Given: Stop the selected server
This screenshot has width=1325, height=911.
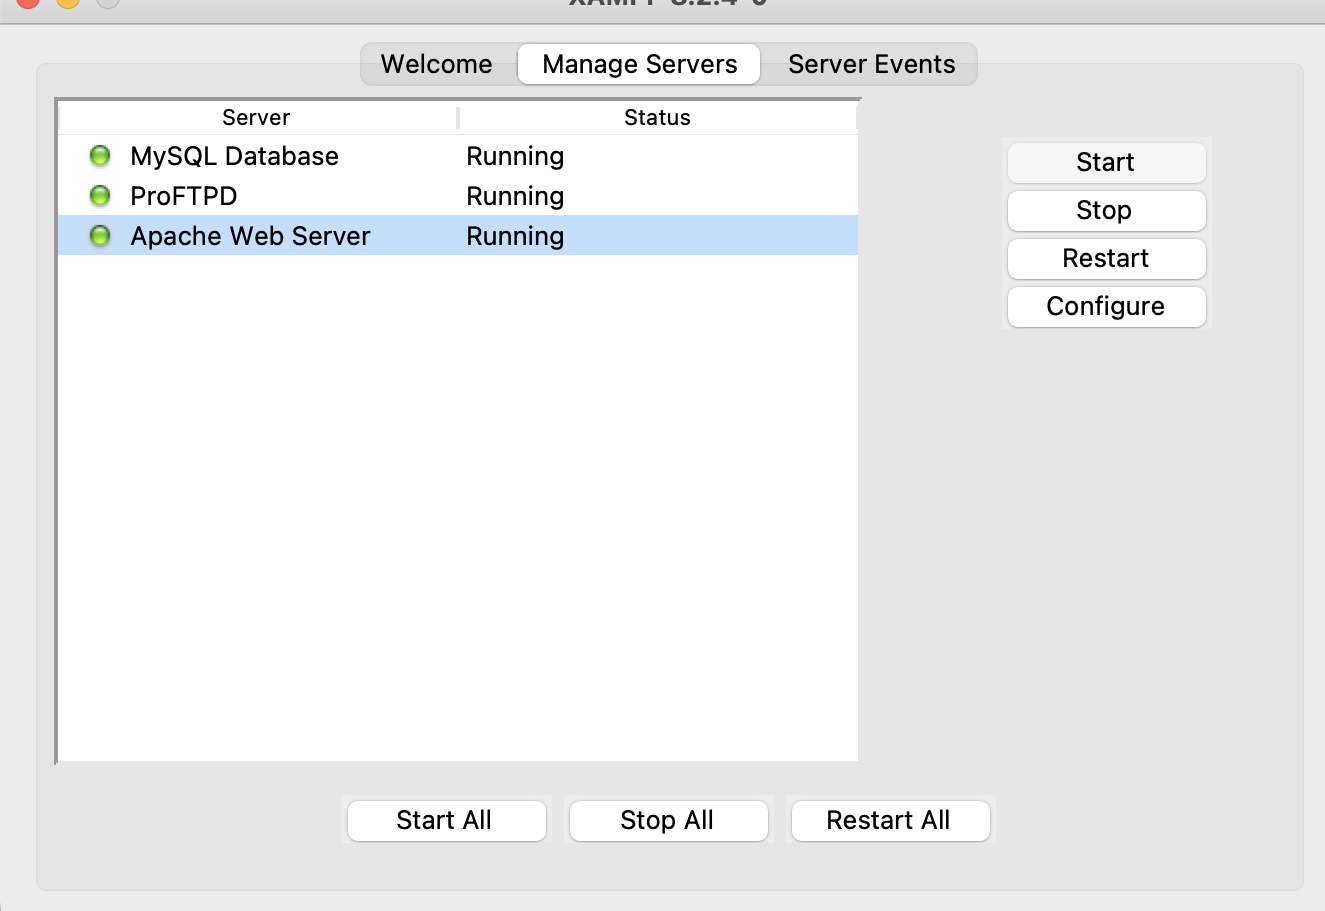Looking at the screenshot, I should point(1106,211).
